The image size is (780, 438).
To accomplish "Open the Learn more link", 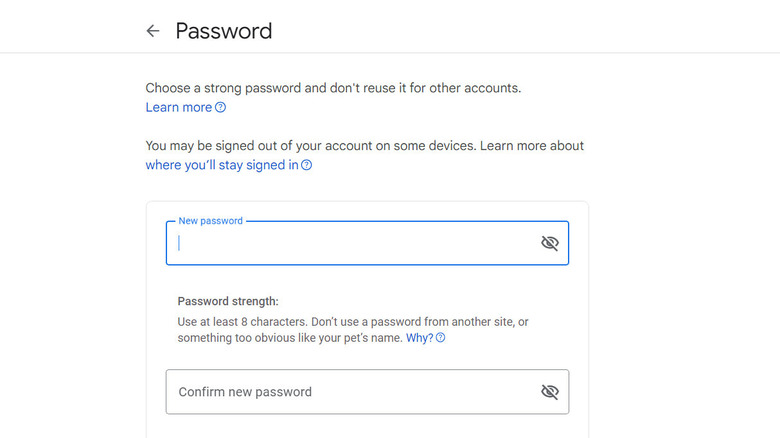I will 179,107.
